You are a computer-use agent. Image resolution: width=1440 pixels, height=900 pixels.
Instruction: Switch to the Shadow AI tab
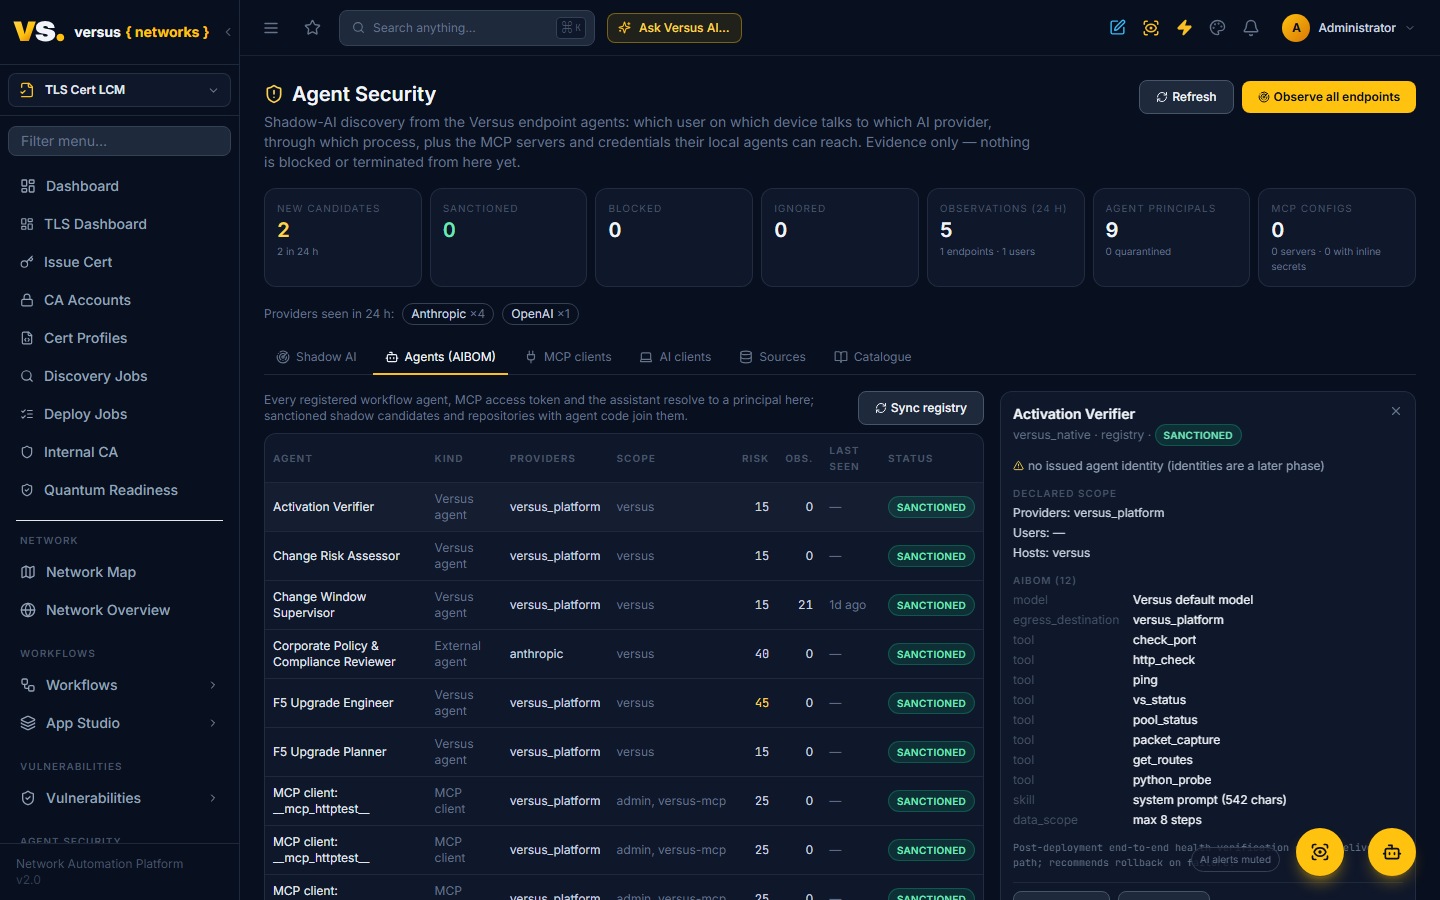(x=317, y=357)
